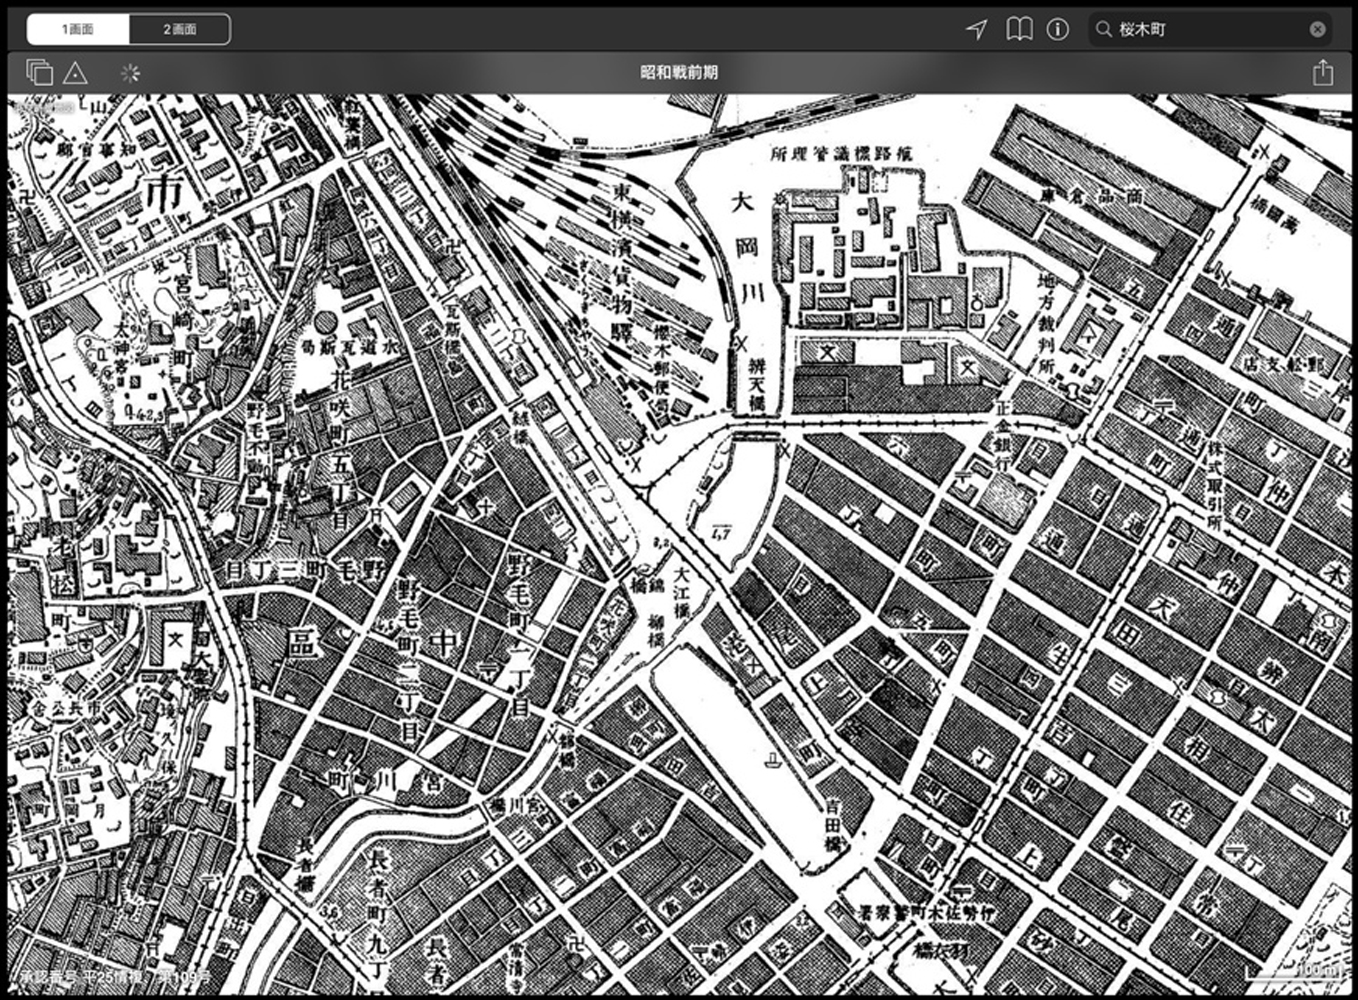This screenshot has width=1358, height=1000.
Task: Clear the 桜木町 search text
Action: pyautogui.click(x=1318, y=29)
